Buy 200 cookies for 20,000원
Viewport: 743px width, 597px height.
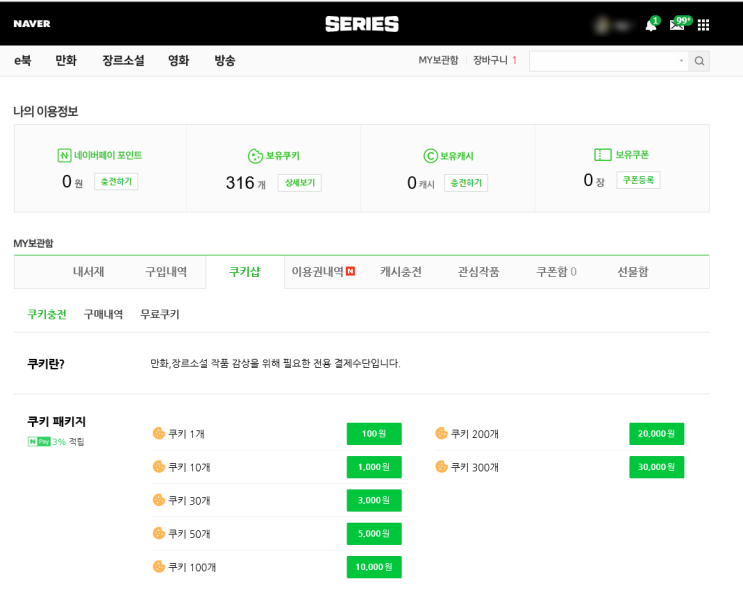click(x=656, y=434)
